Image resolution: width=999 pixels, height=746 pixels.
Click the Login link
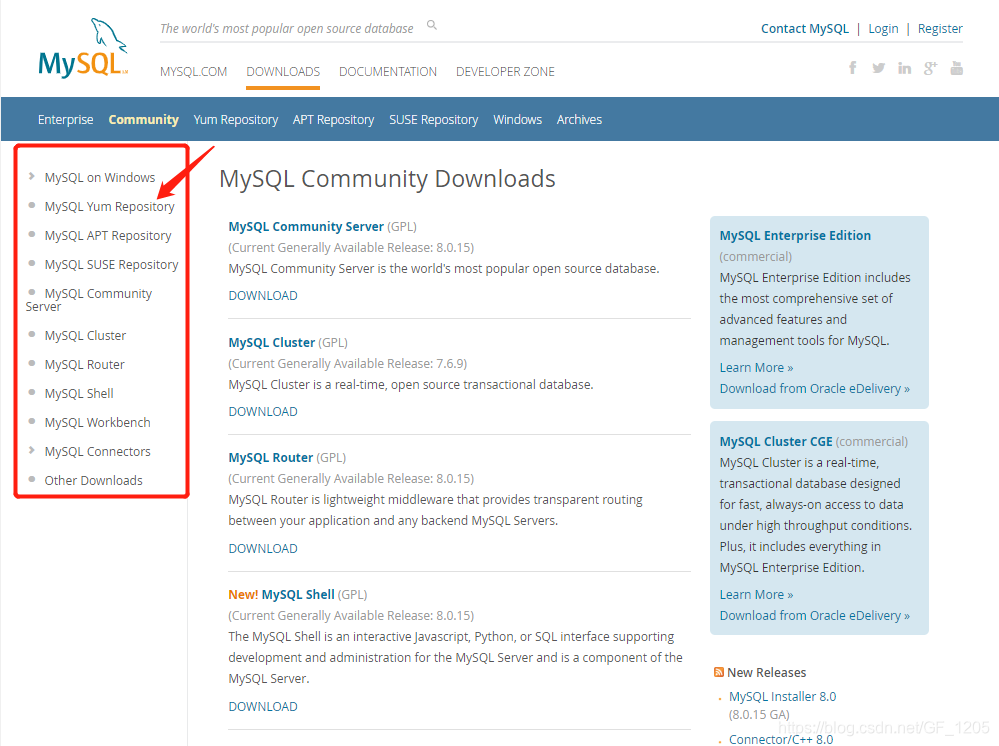click(883, 29)
